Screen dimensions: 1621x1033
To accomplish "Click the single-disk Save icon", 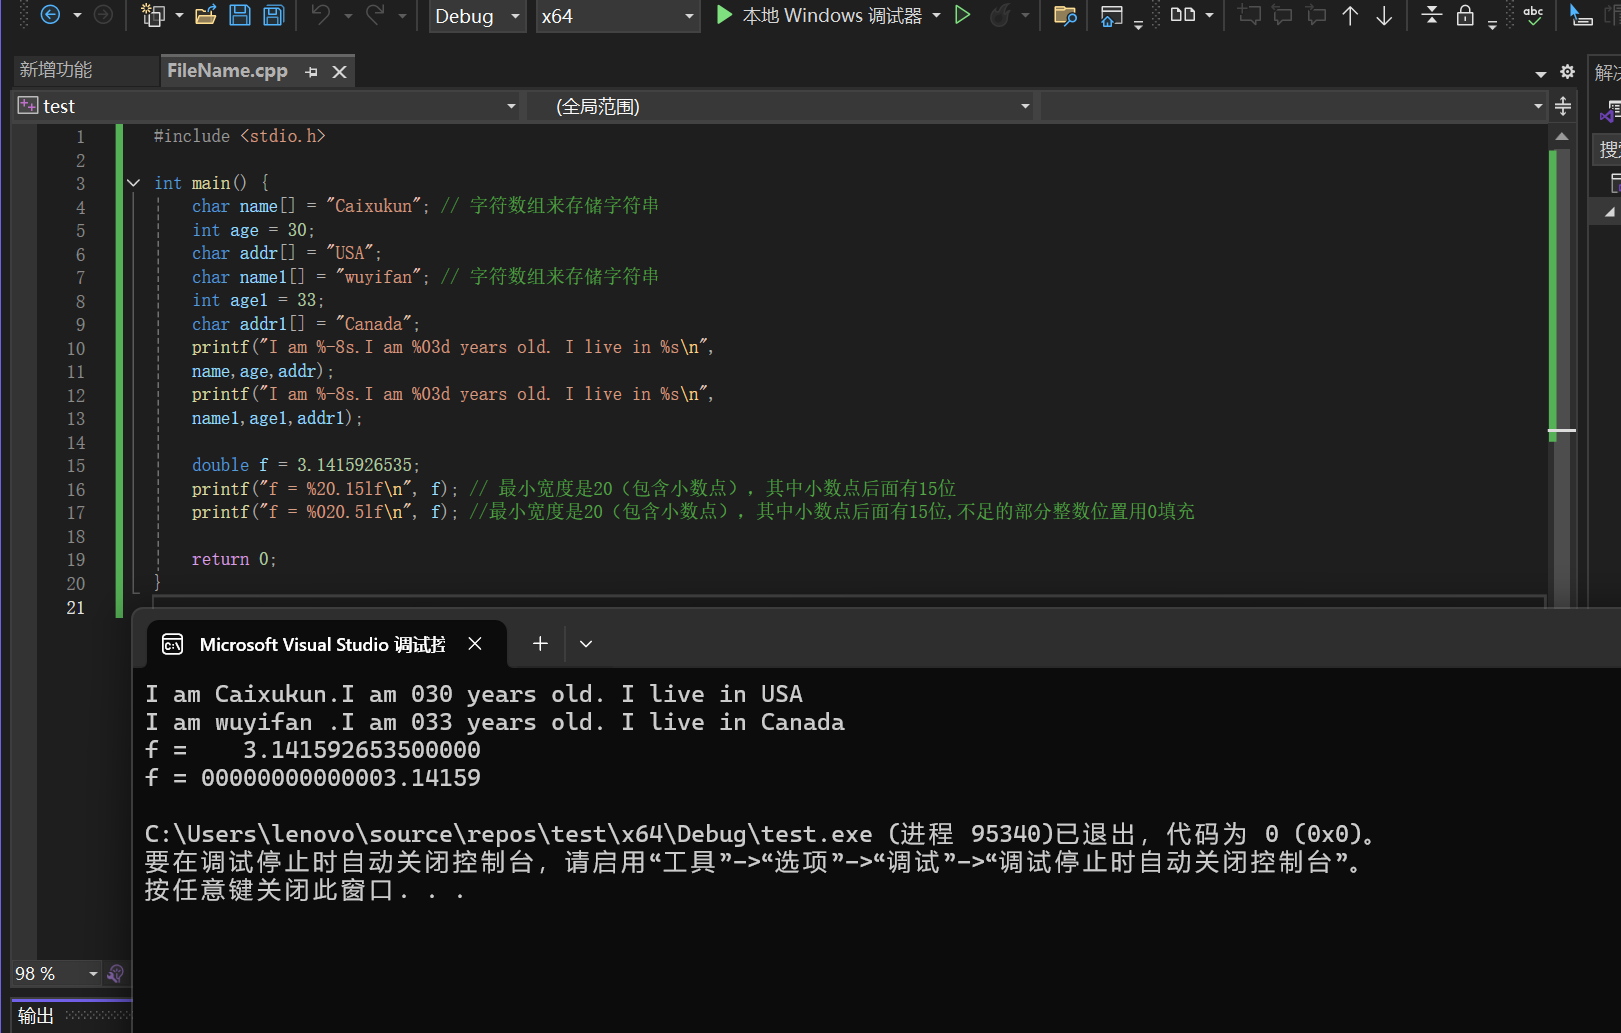I will (240, 15).
